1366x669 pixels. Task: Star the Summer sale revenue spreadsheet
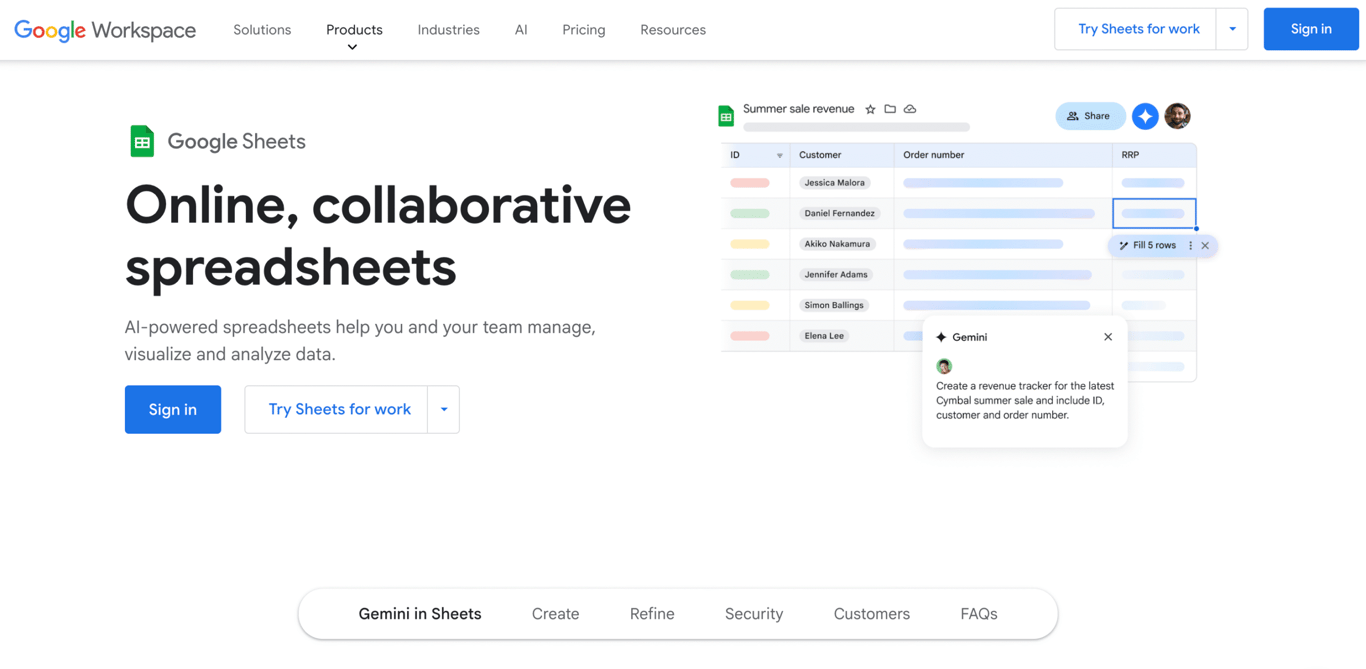[870, 109]
